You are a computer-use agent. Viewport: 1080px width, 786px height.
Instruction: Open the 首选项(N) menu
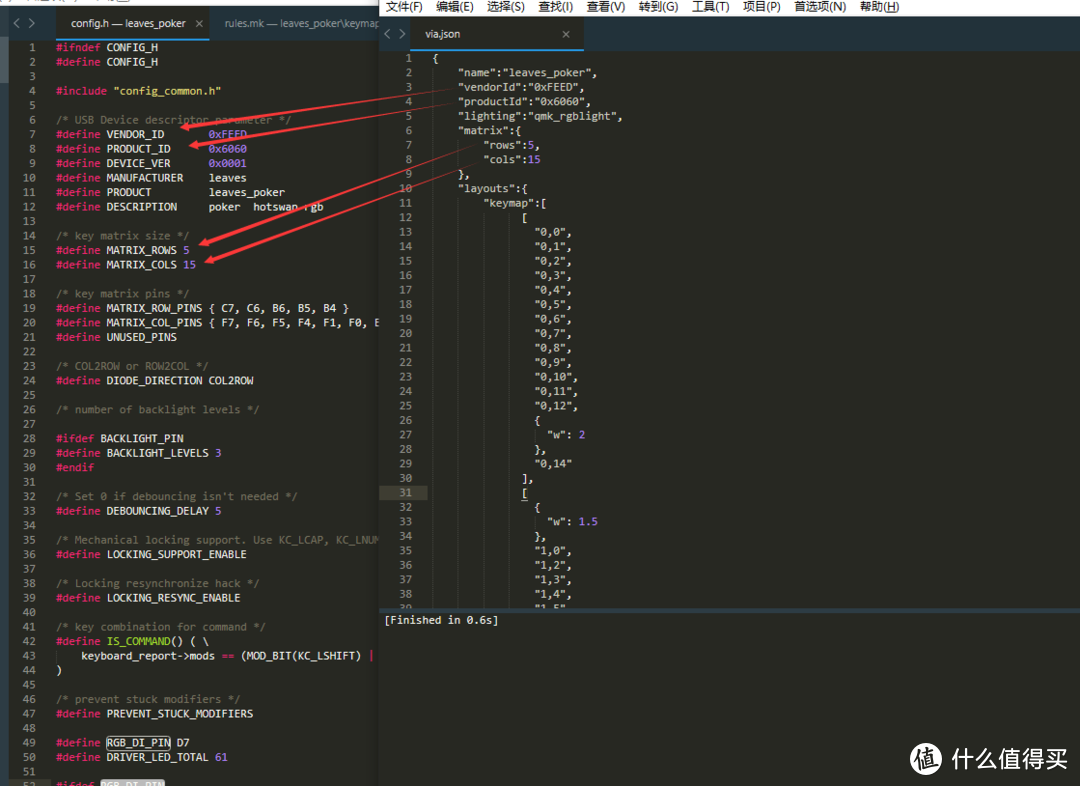click(x=820, y=7)
